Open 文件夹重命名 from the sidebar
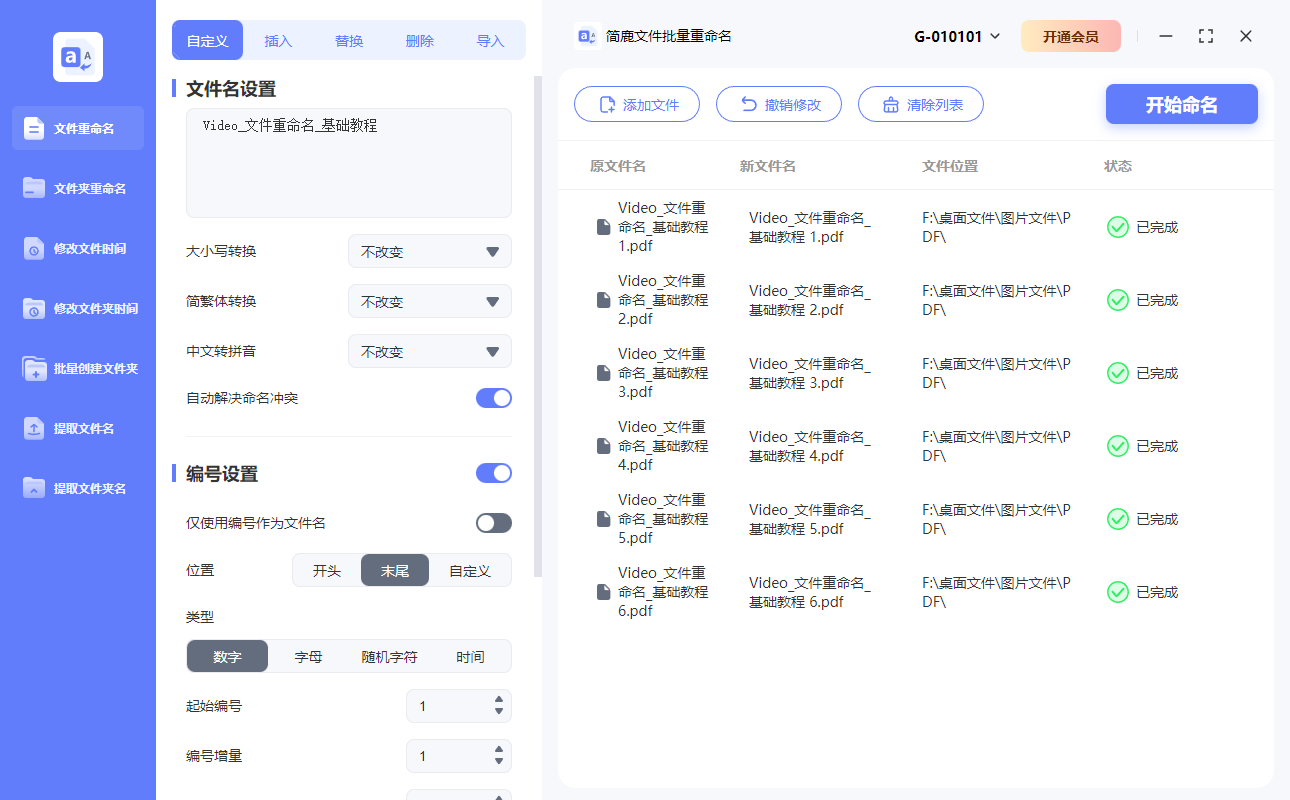This screenshot has height=800, width=1290. click(77, 188)
